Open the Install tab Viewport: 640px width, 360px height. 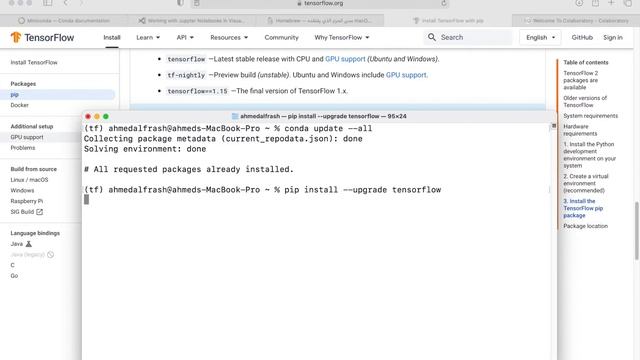point(112,38)
